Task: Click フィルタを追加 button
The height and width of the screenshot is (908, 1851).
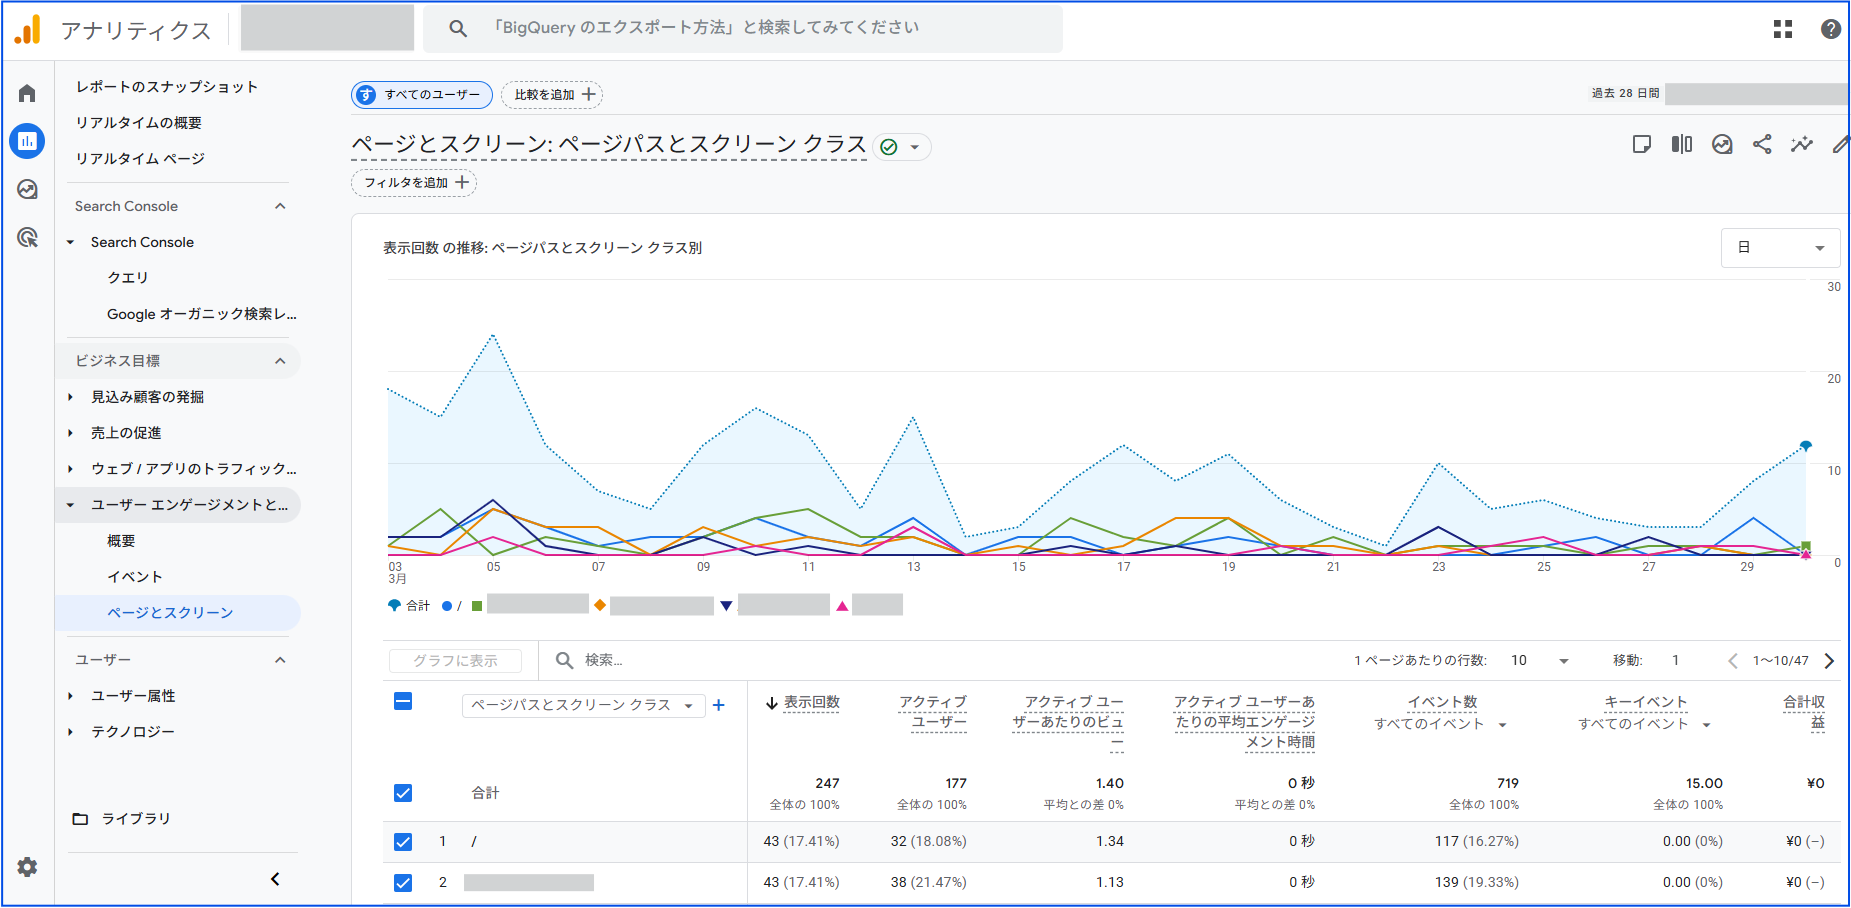Action: click(414, 183)
